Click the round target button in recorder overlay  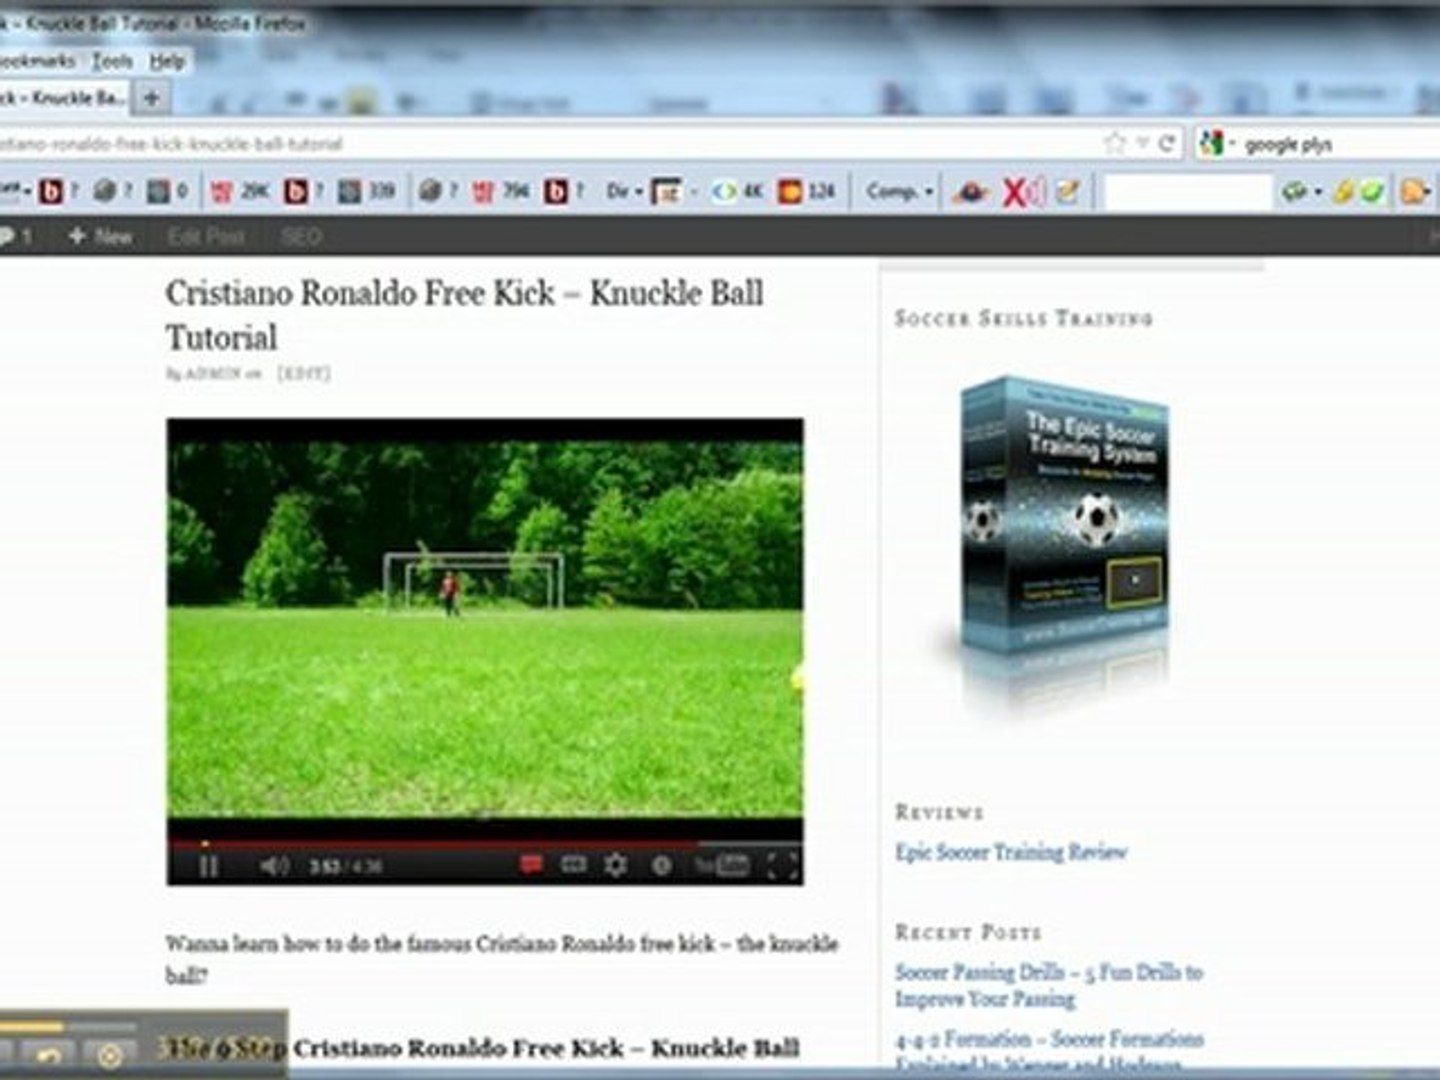coord(109,1054)
